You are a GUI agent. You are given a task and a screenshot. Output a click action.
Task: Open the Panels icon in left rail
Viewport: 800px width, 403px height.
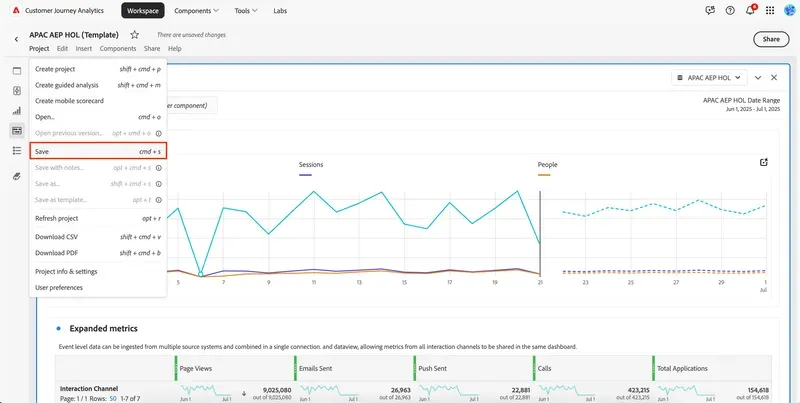[x=17, y=71]
